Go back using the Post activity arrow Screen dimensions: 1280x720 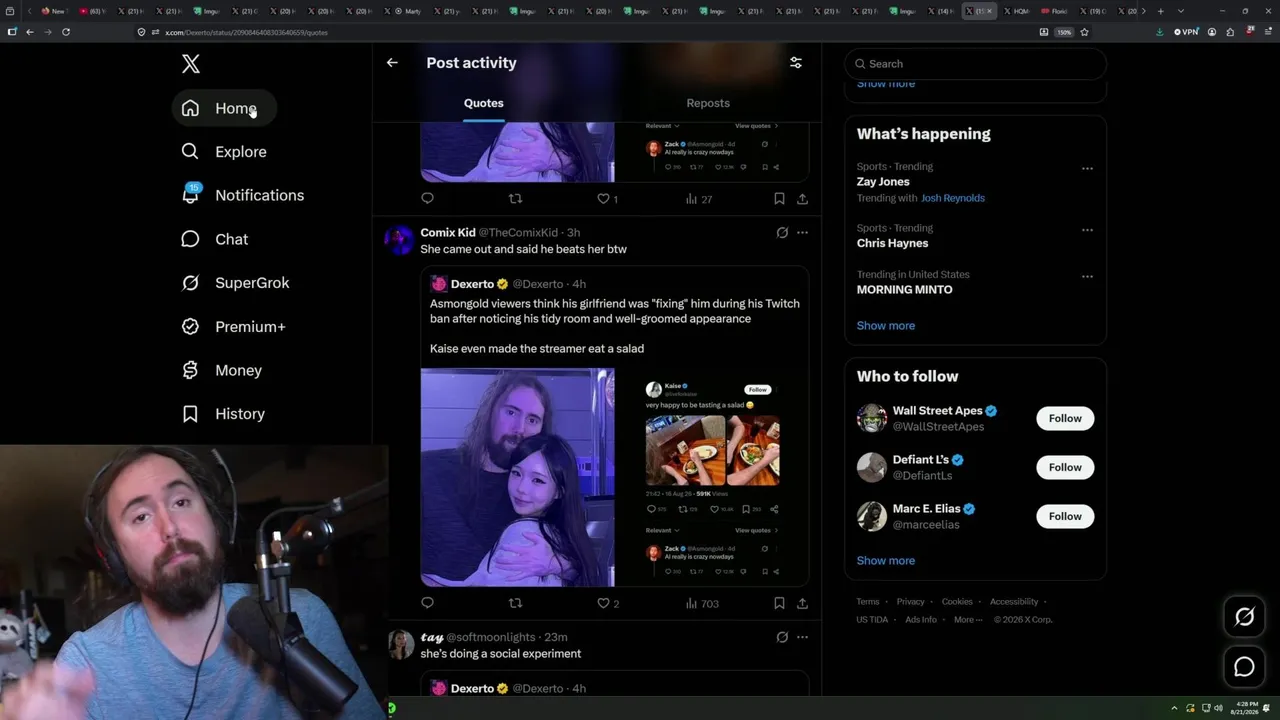point(392,62)
